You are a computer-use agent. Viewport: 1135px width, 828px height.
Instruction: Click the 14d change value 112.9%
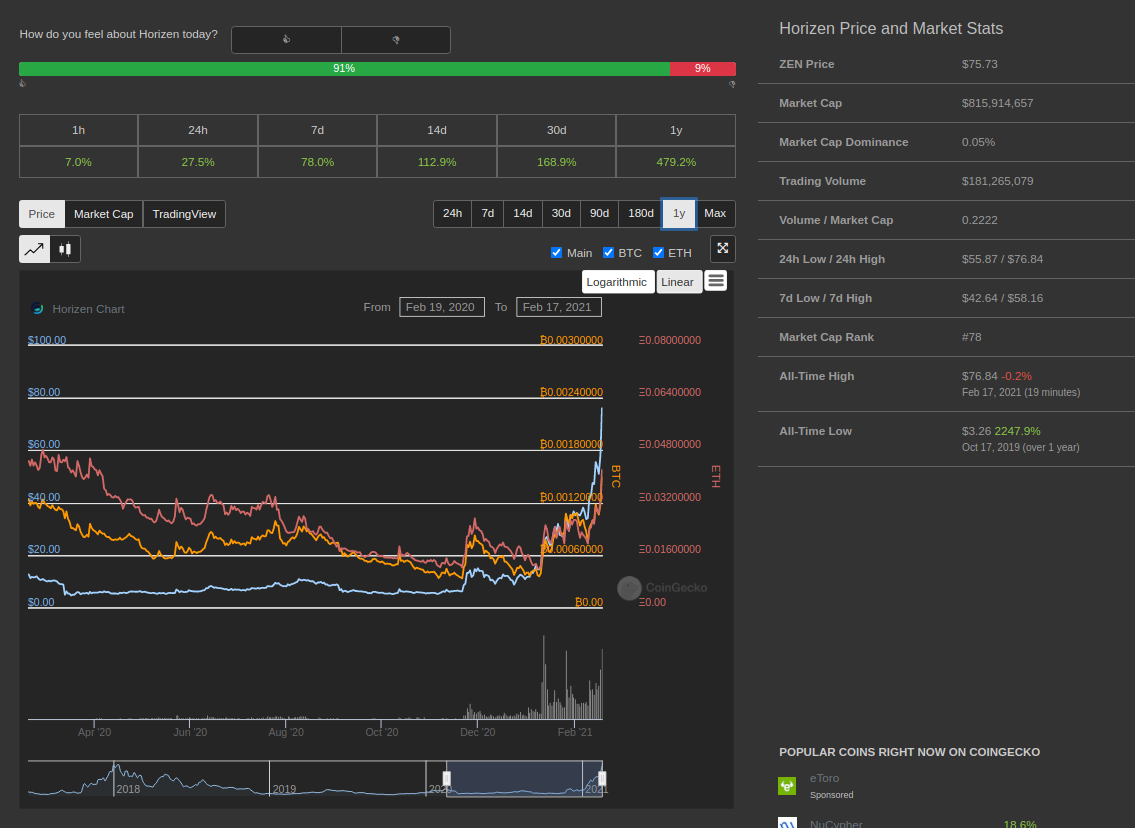pos(436,162)
